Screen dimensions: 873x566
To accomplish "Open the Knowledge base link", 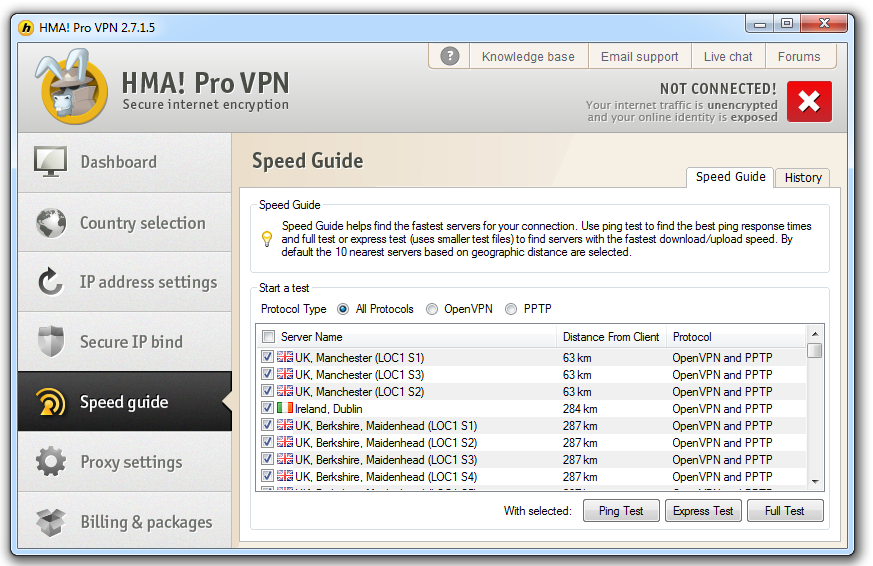I will pos(528,57).
